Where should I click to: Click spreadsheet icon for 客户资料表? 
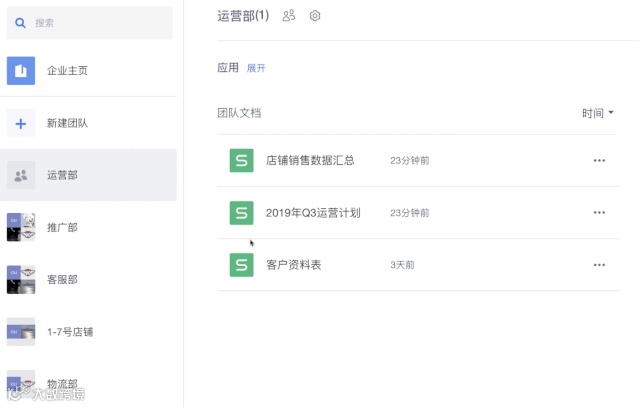coord(241,265)
